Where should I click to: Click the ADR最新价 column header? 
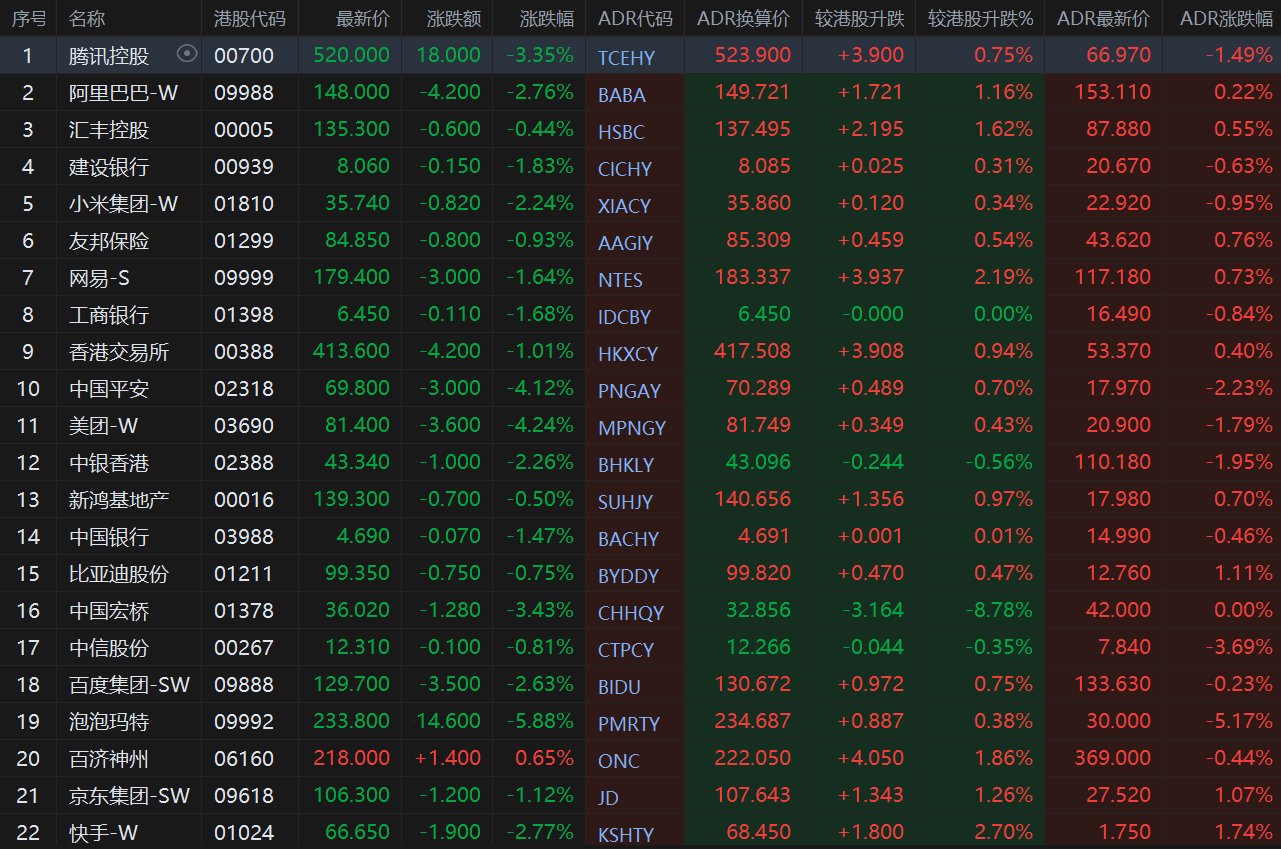tap(1103, 18)
